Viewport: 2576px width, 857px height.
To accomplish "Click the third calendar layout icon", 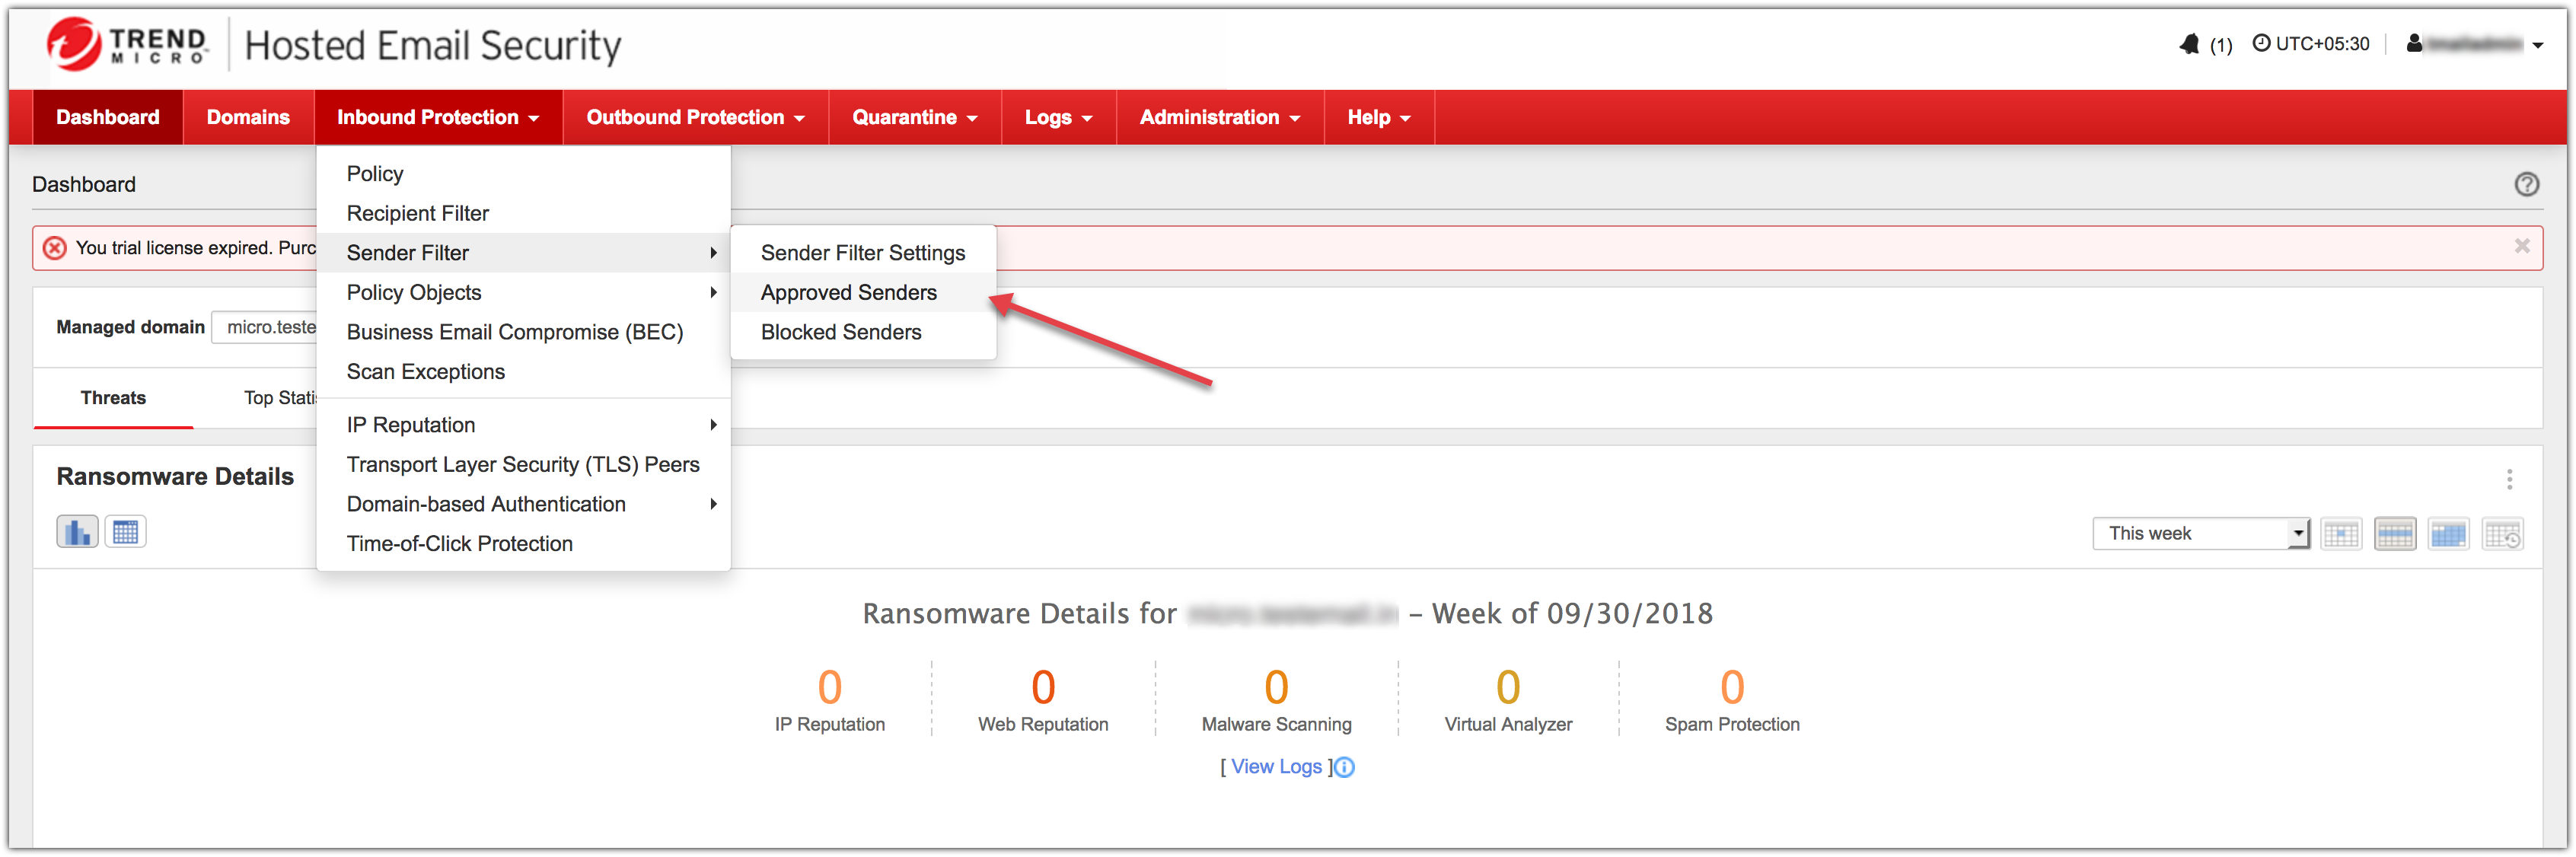I will point(2448,534).
